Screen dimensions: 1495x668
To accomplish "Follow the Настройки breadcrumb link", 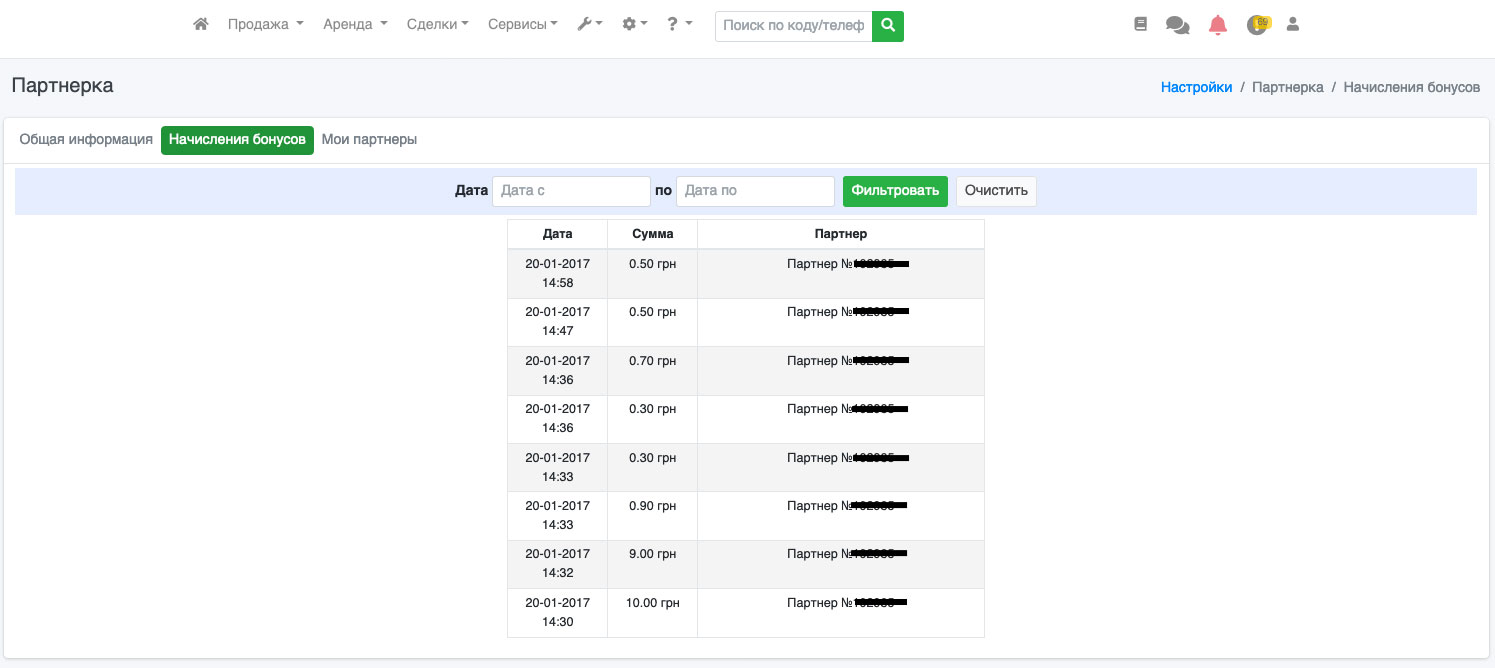I will click(1196, 87).
